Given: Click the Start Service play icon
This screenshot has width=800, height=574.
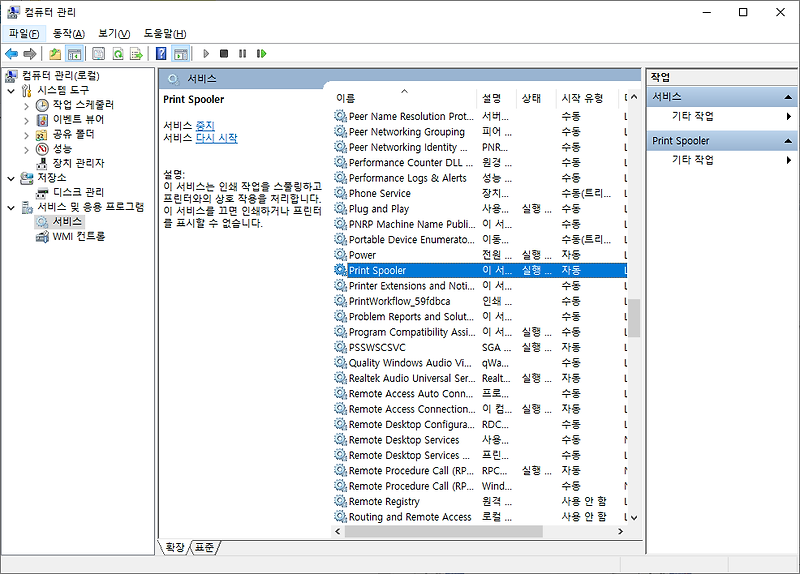Looking at the screenshot, I should tap(206, 54).
